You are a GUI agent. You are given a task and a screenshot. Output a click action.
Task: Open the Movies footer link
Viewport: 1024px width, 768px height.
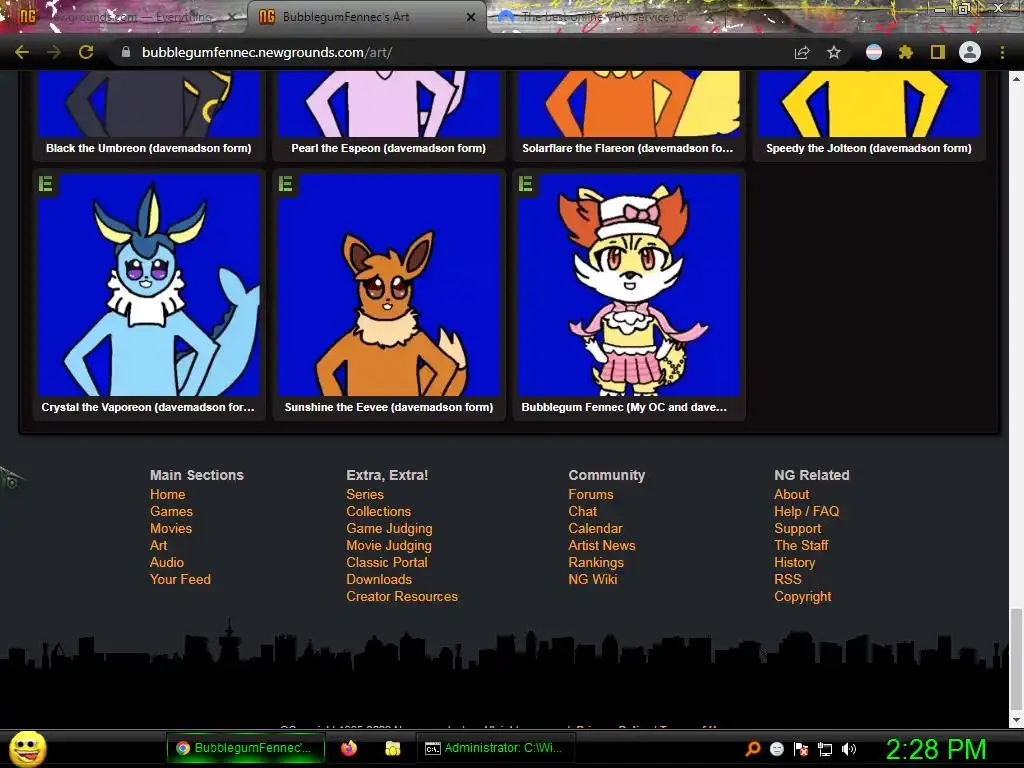point(171,528)
